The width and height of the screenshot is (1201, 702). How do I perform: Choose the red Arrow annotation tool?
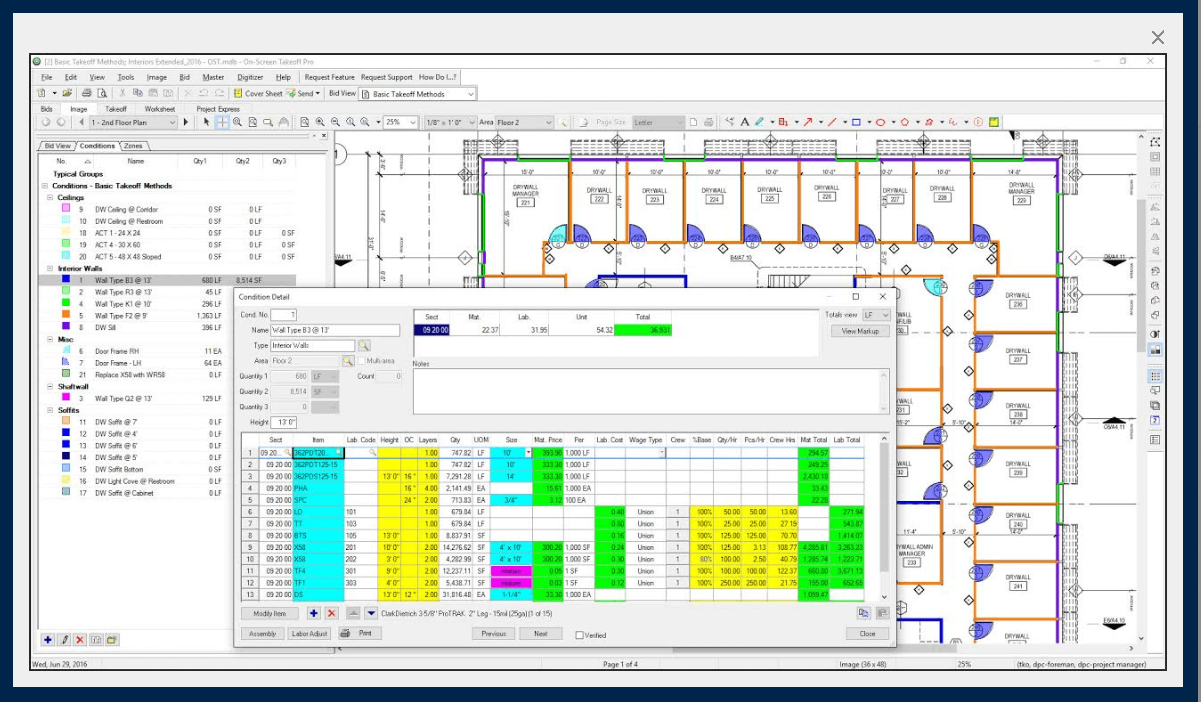click(x=808, y=122)
